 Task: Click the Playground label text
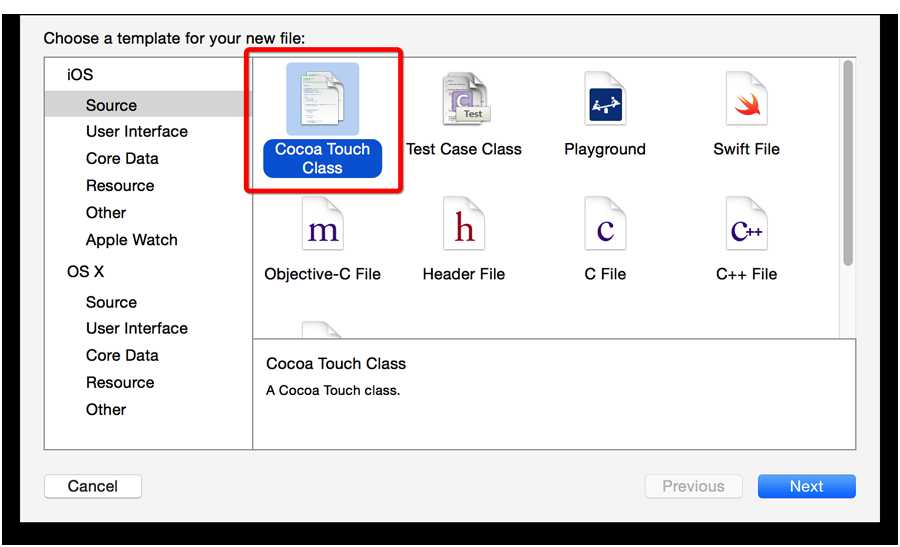tap(605, 149)
